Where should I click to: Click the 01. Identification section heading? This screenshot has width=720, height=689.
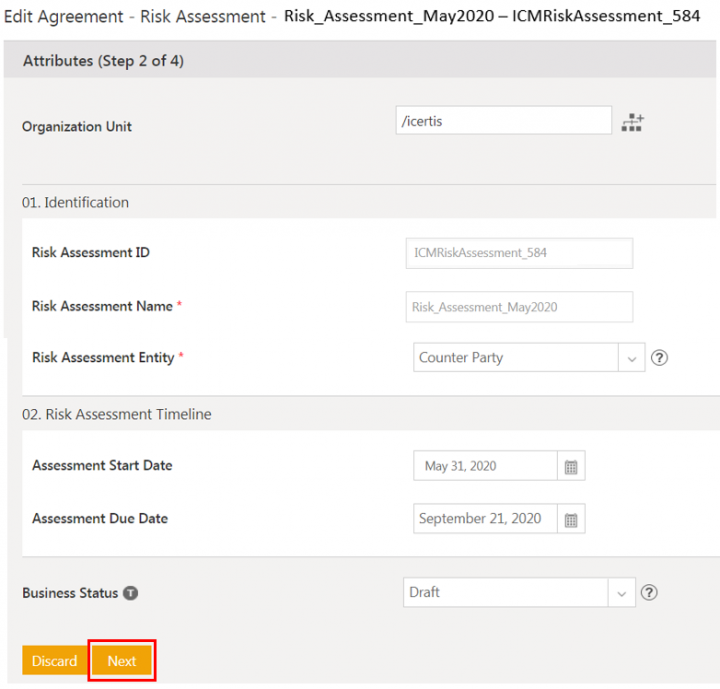pyautogui.click(x=75, y=202)
